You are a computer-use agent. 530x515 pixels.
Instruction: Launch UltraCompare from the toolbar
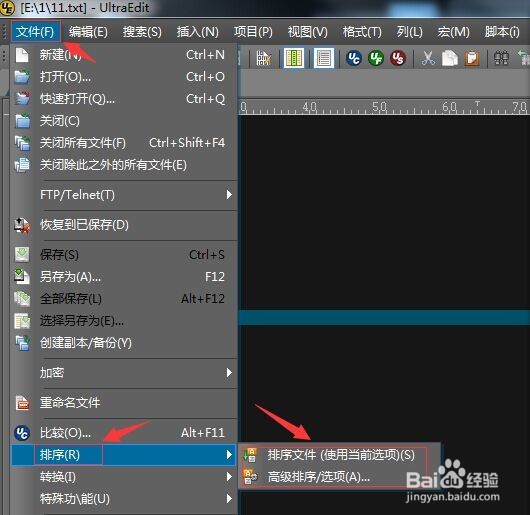(x=354, y=58)
